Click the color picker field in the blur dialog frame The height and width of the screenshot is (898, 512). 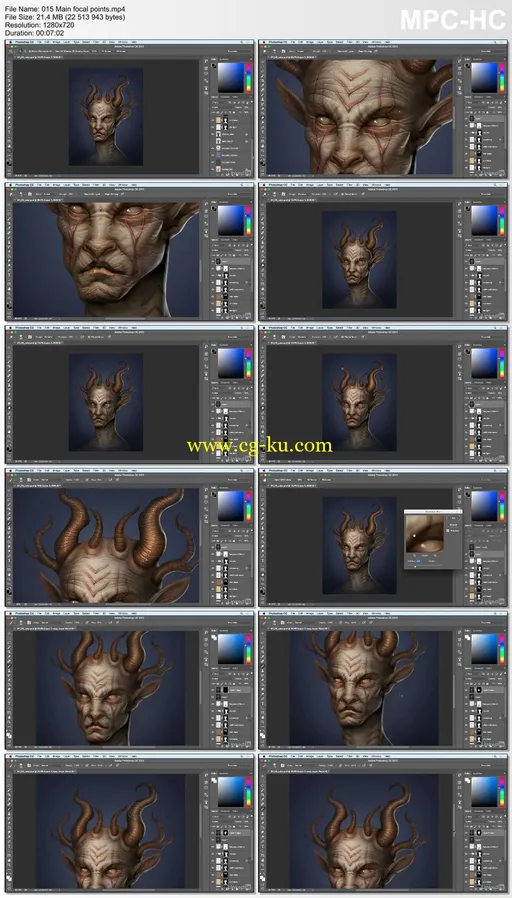[485, 506]
